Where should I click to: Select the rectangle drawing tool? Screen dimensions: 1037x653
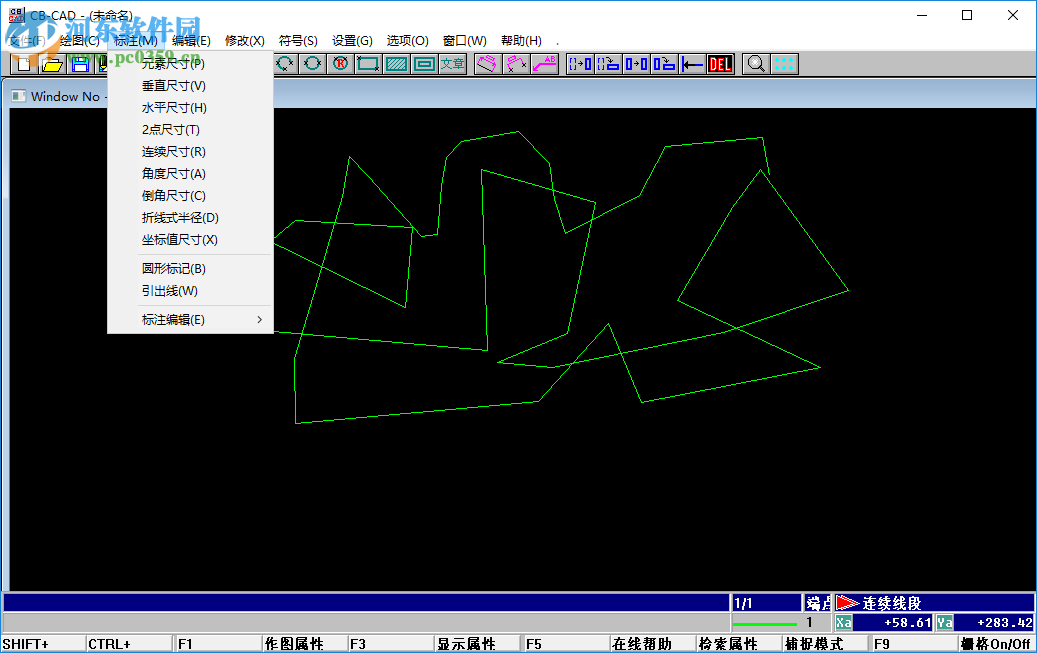click(367, 63)
